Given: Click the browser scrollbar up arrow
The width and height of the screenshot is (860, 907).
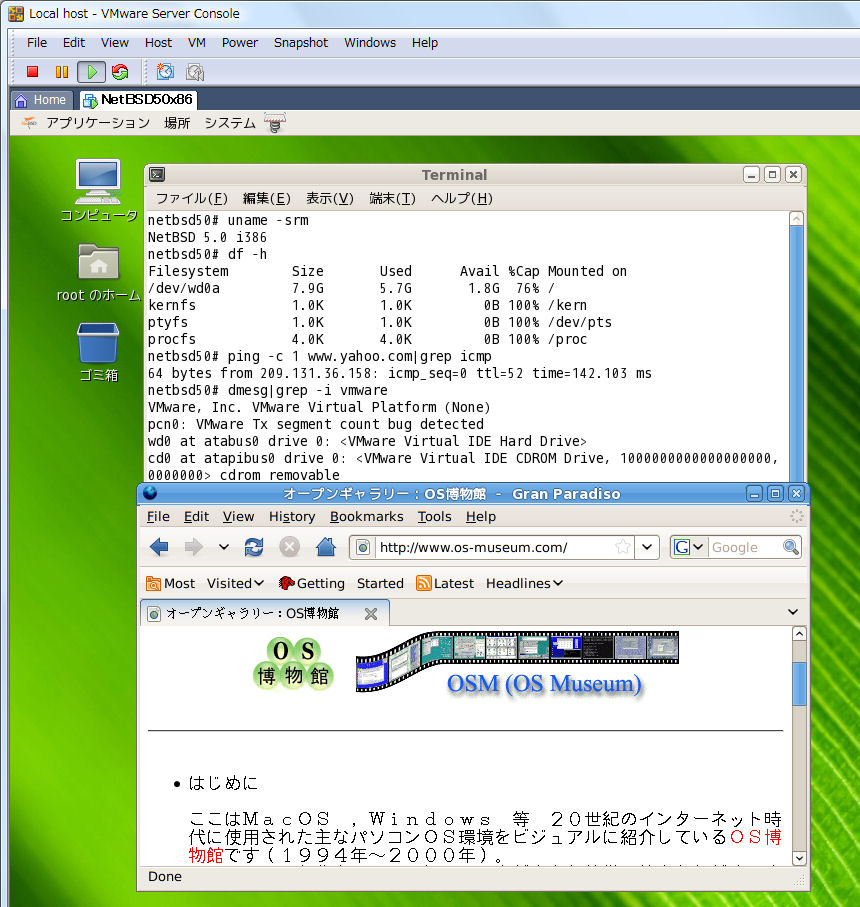Looking at the screenshot, I should click(799, 633).
